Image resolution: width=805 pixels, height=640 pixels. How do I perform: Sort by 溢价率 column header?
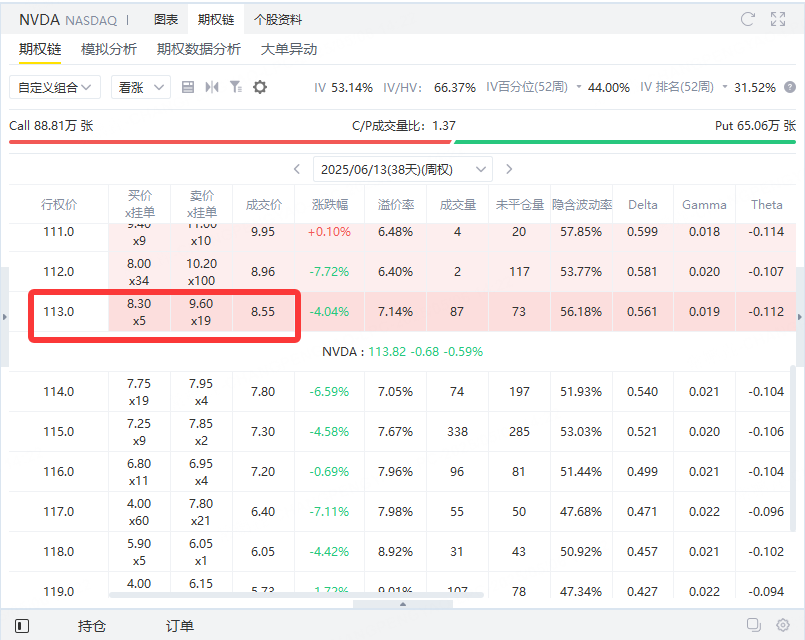[396, 205]
